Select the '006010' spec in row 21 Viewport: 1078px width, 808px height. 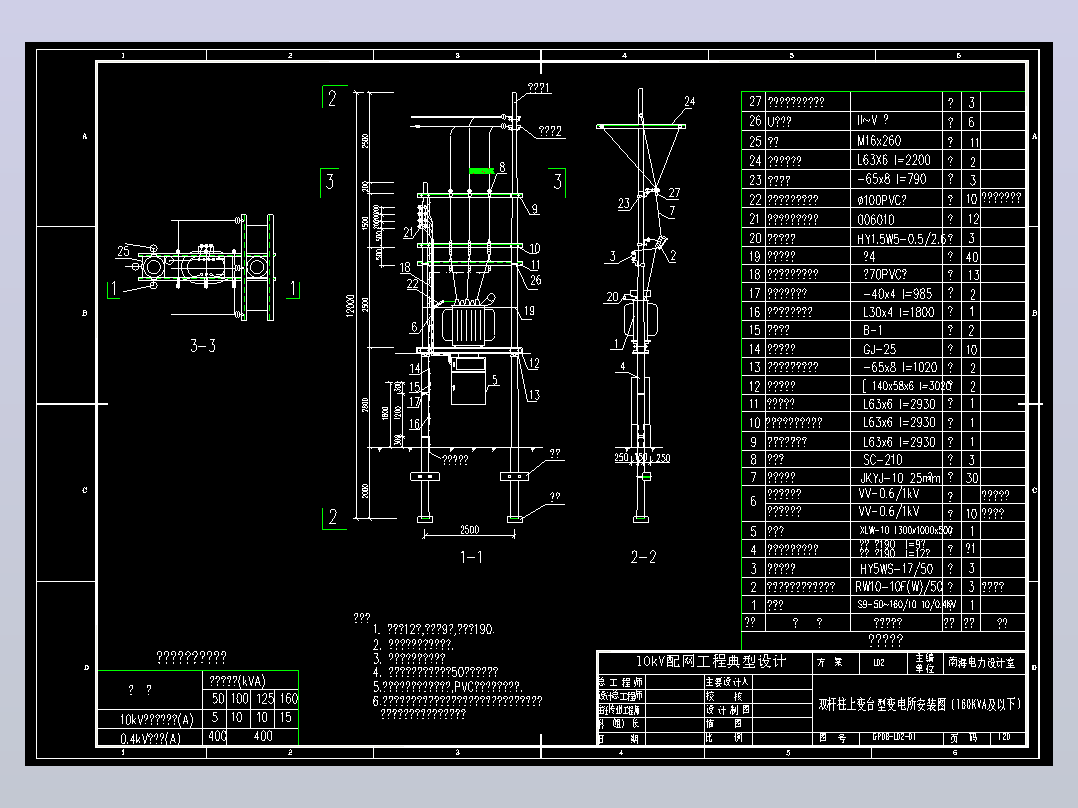(x=875, y=219)
